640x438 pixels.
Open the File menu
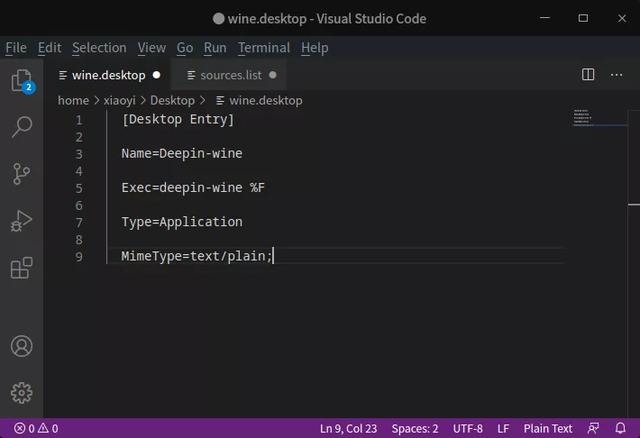point(16,48)
